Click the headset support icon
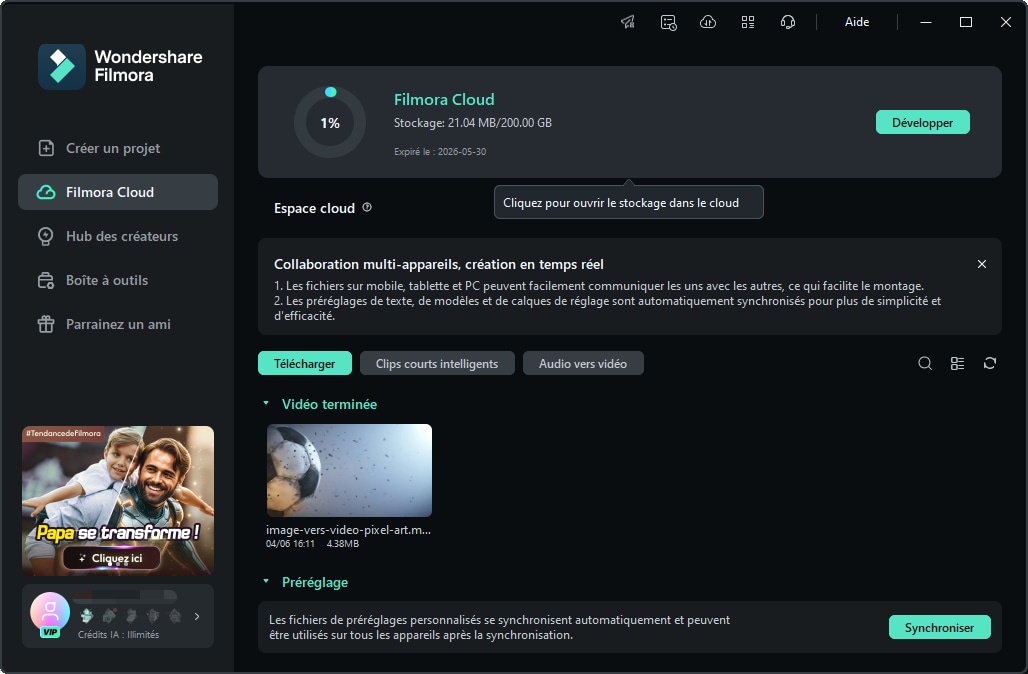The image size is (1028, 674). (x=788, y=22)
